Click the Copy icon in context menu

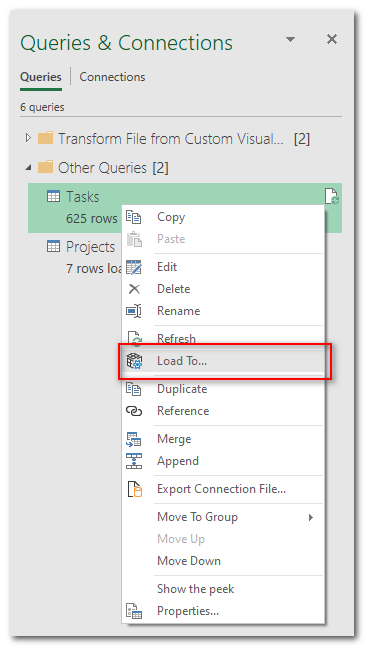click(x=134, y=217)
